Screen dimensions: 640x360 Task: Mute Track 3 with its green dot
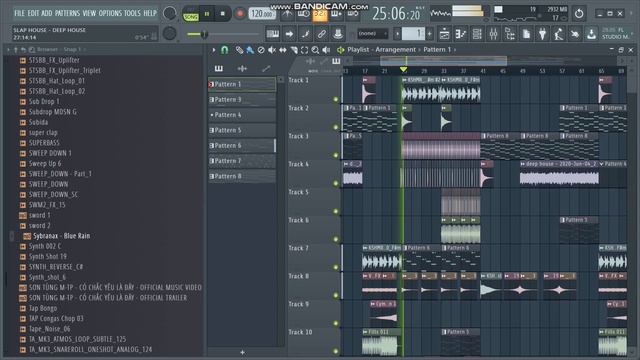click(336, 155)
